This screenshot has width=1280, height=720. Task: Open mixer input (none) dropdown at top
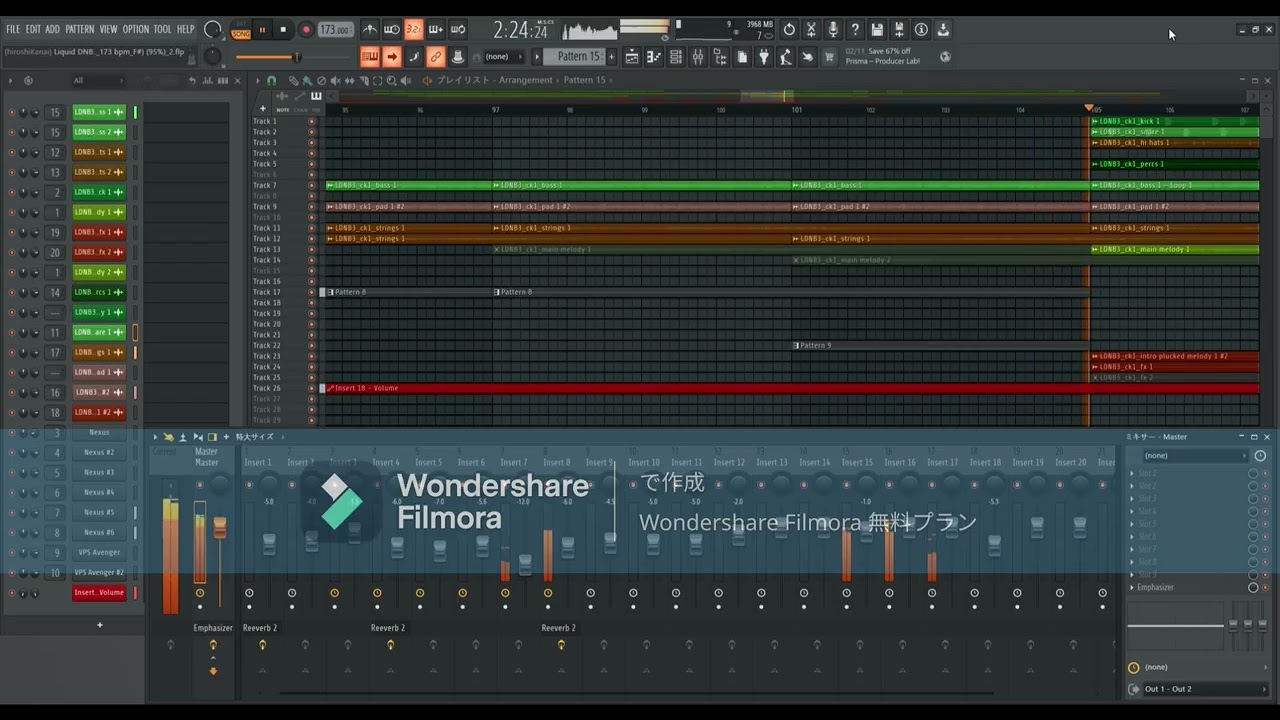pos(1194,456)
